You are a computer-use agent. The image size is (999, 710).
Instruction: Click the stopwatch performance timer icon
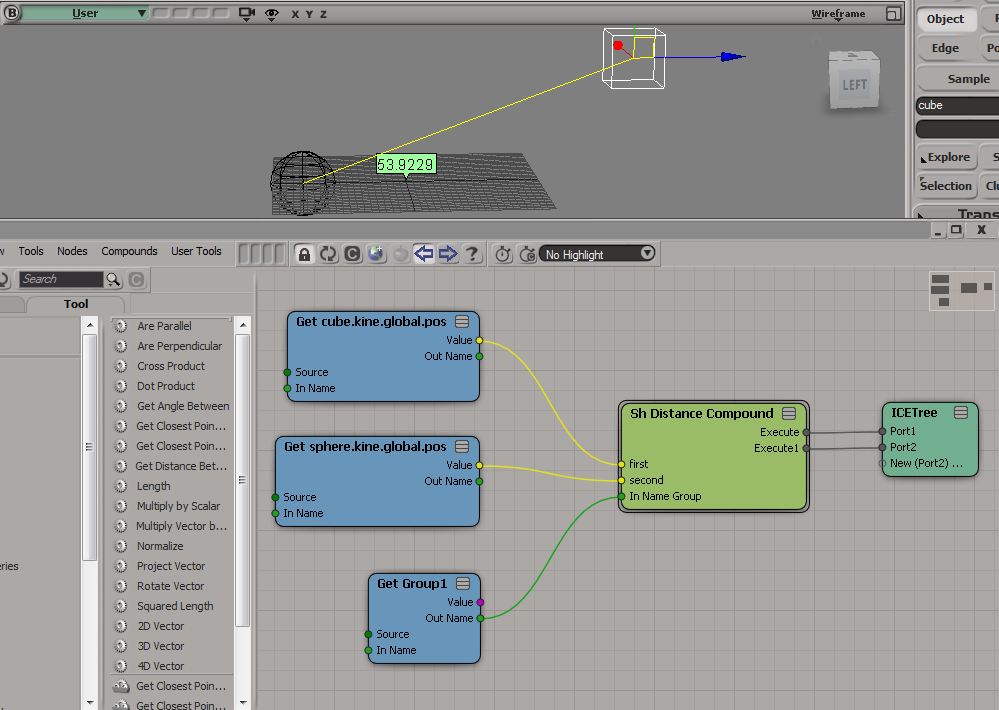(x=504, y=254)
